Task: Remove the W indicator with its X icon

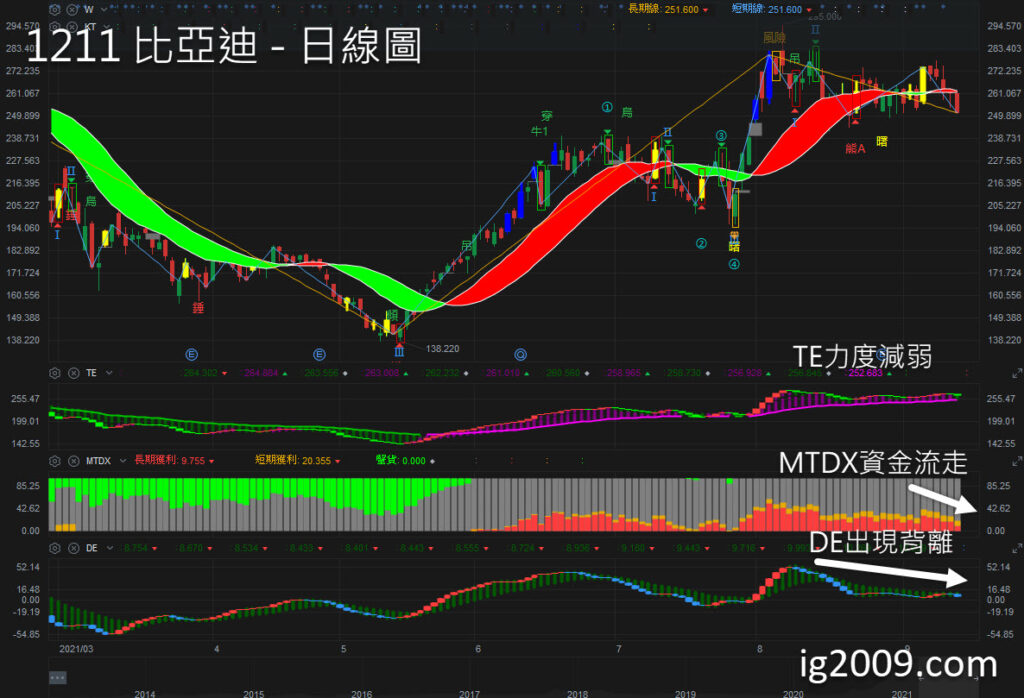Action: [72, 10]
